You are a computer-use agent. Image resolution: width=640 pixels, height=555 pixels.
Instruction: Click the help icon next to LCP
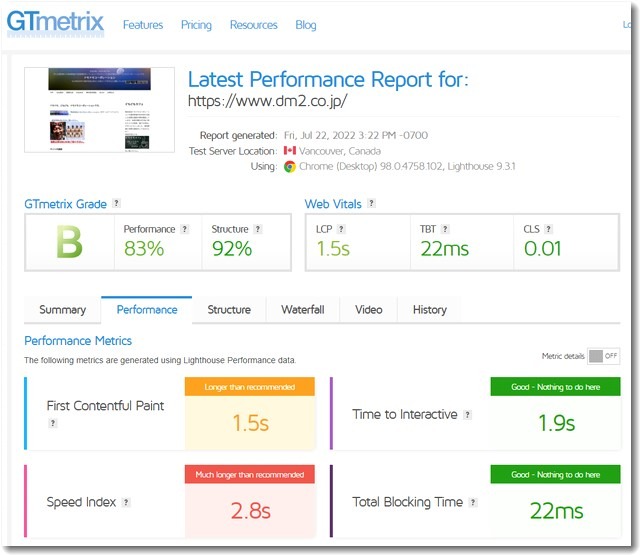click(341, 229)
